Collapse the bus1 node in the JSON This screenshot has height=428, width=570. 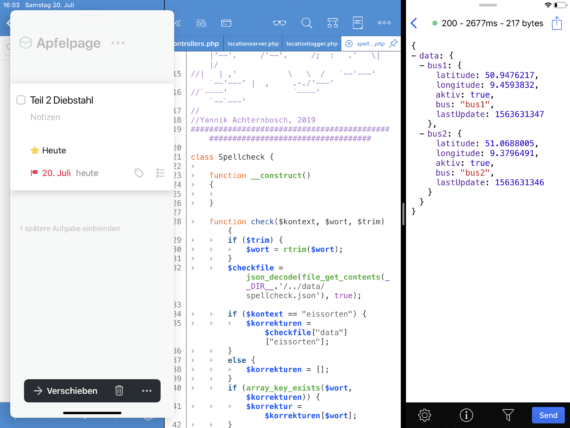[x=422, y=66]
